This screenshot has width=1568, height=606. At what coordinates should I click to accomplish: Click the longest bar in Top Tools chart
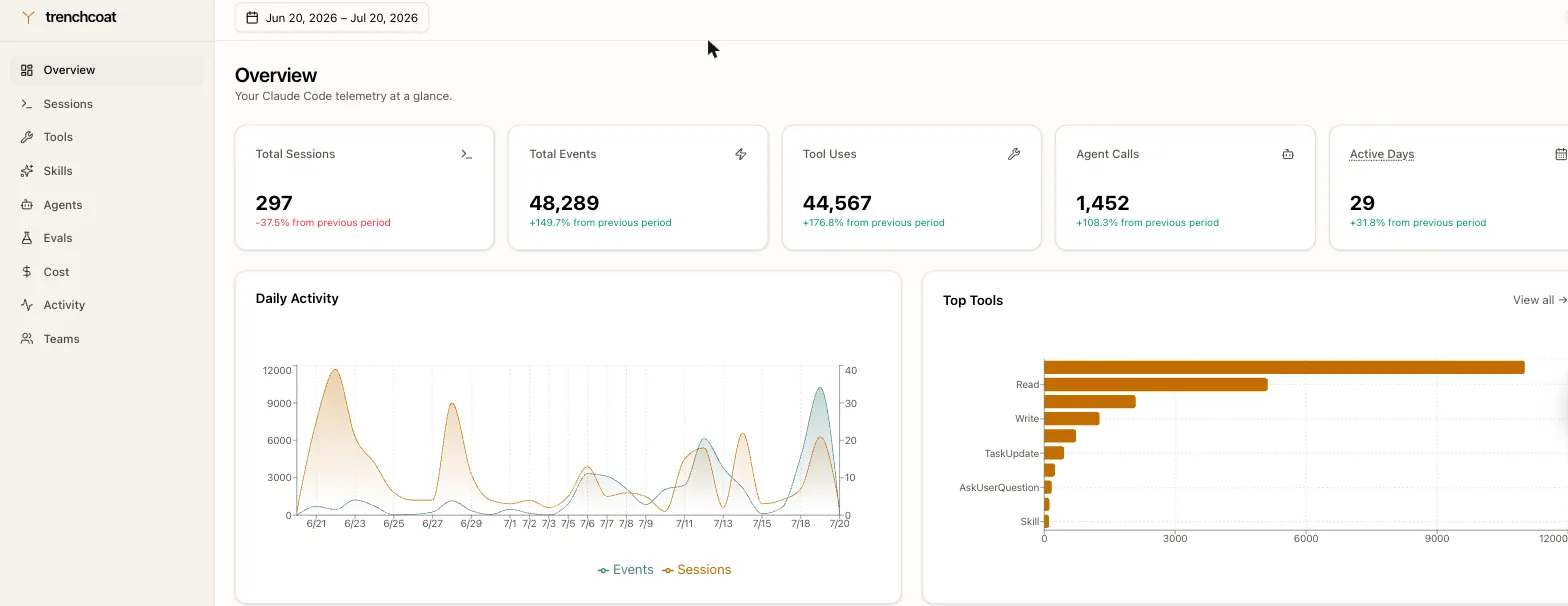pyautogui.click(x=1284, y=367)
